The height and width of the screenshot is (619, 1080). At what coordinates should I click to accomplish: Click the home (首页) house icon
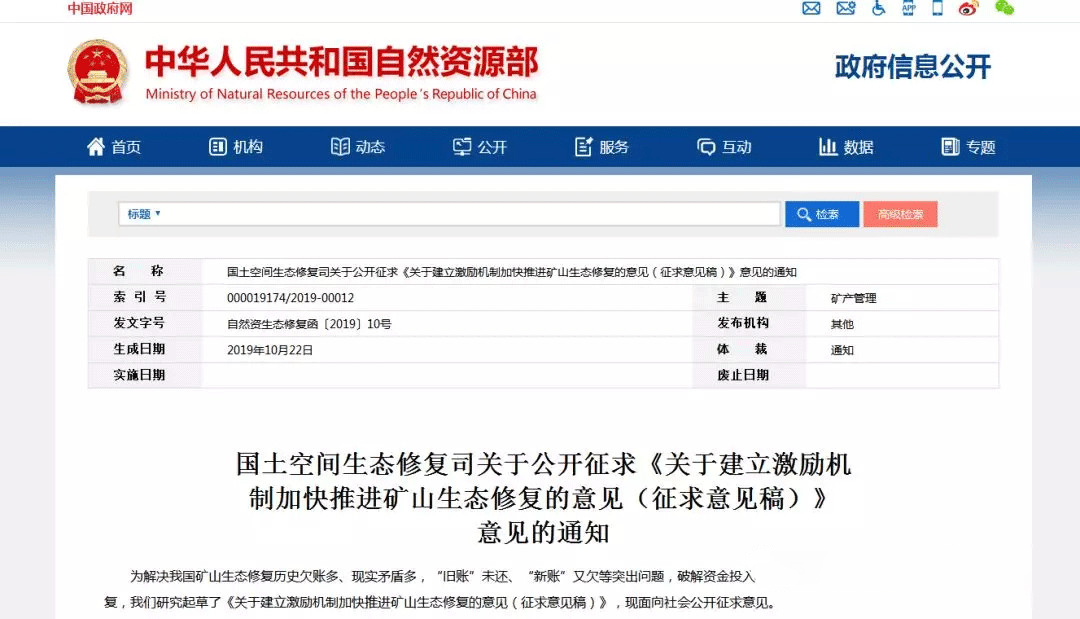tap(95, 146)
